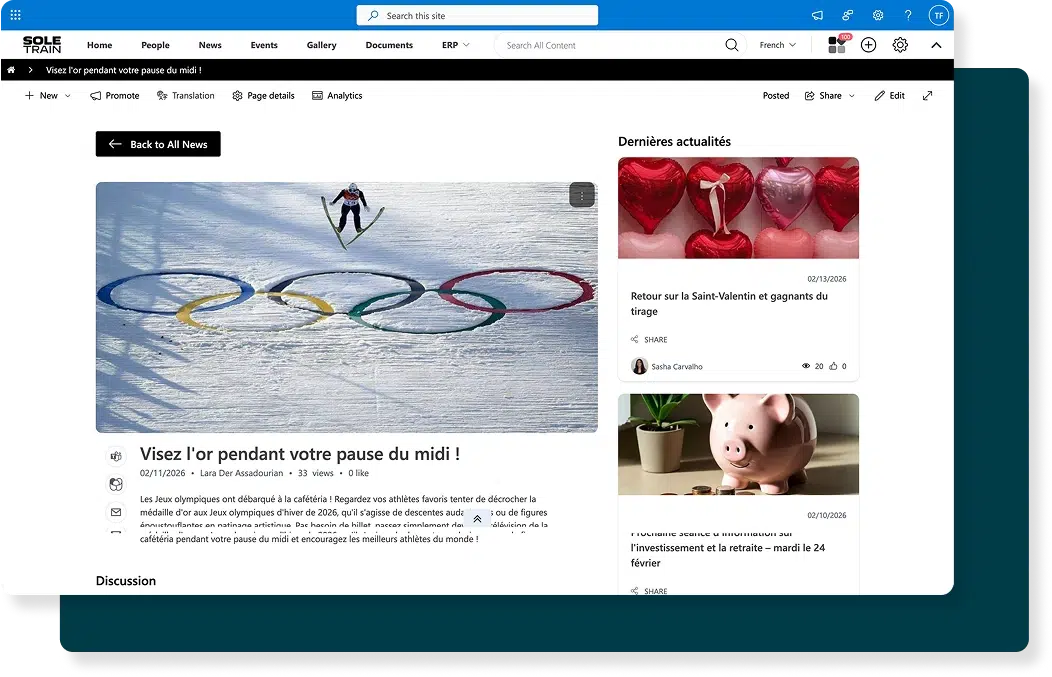Share article via email envelope icon

(116, 512)
